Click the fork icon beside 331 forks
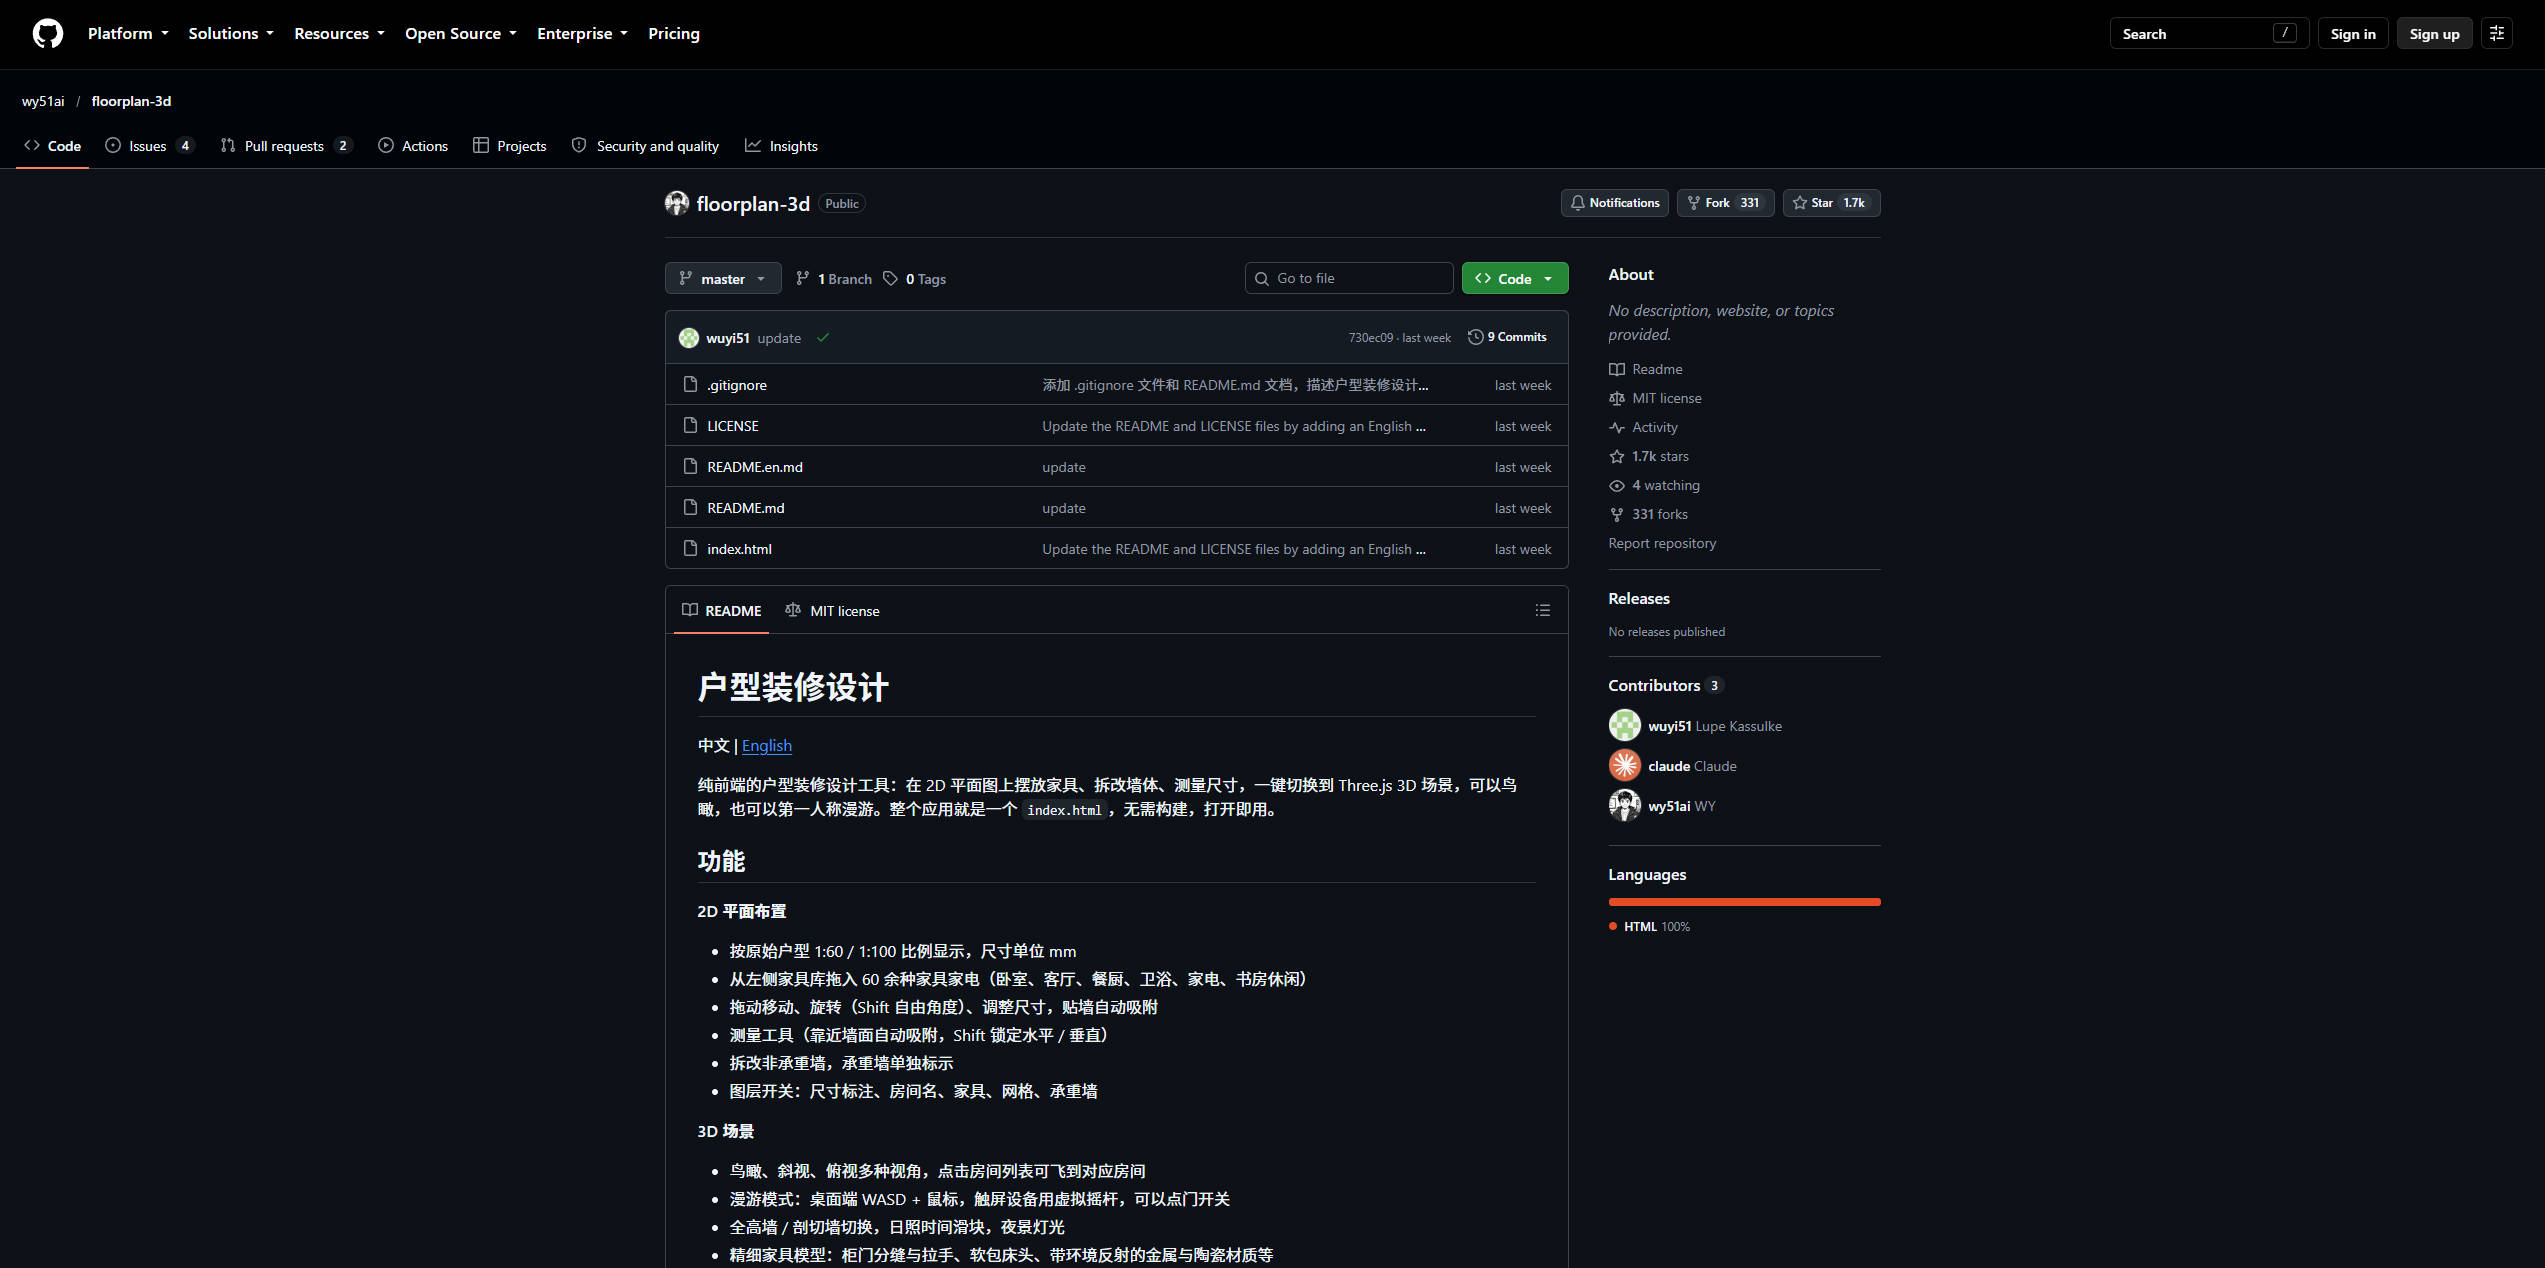 click(x=1616, y=514)
